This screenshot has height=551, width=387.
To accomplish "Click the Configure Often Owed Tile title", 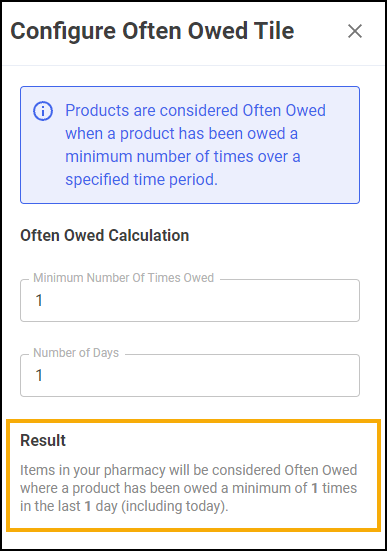I will [x=152, y=32].
